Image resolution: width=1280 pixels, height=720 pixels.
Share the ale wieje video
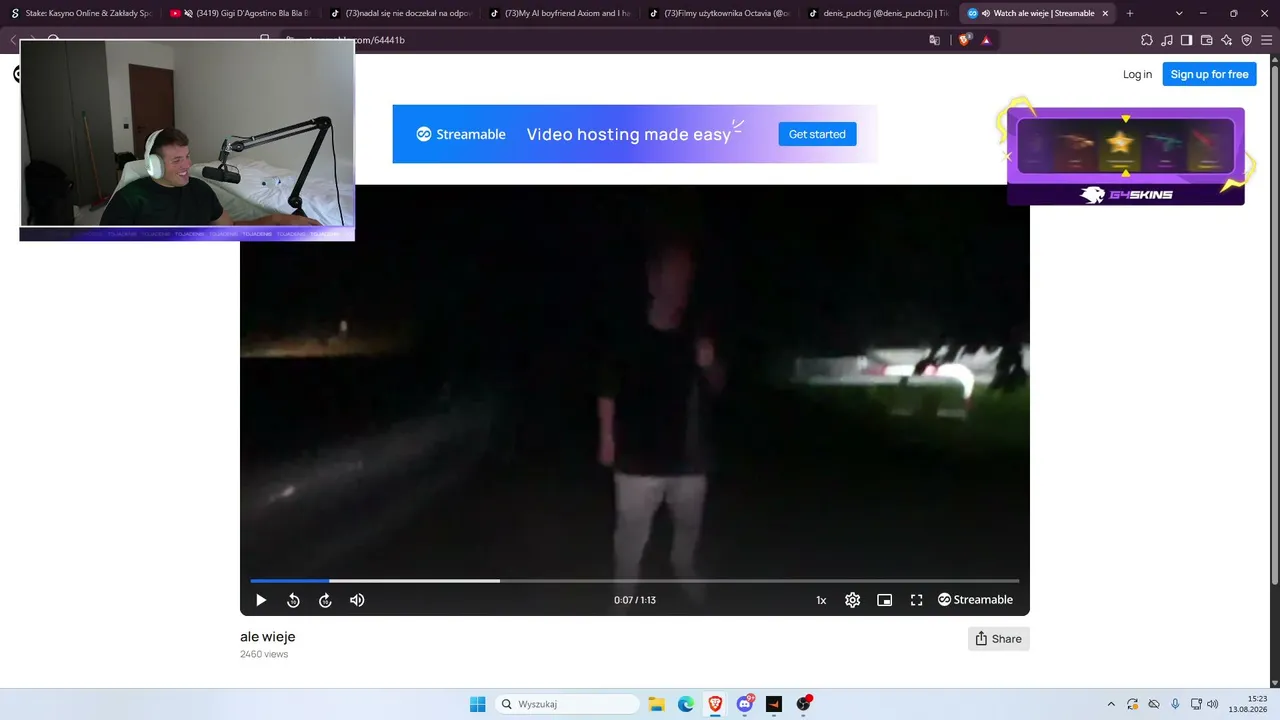pyautogui.click(x=998, y=639)
